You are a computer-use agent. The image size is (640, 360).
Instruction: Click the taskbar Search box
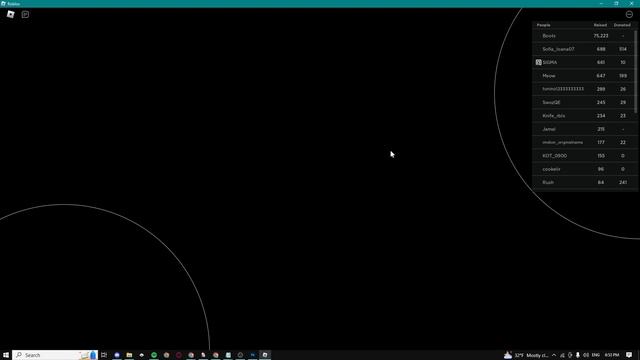55,355
